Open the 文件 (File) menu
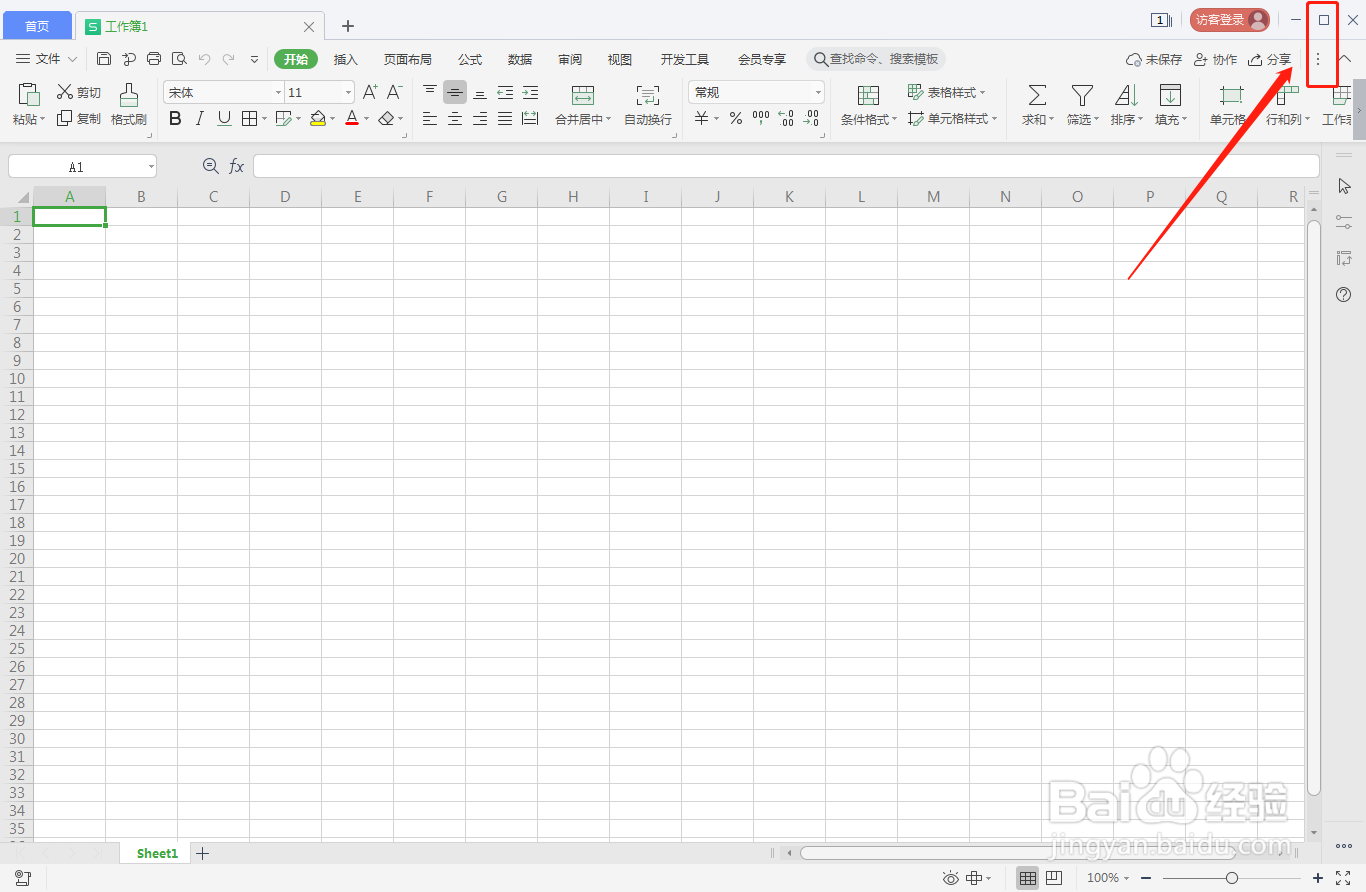The image size is (1366, 892). [47, 59]
